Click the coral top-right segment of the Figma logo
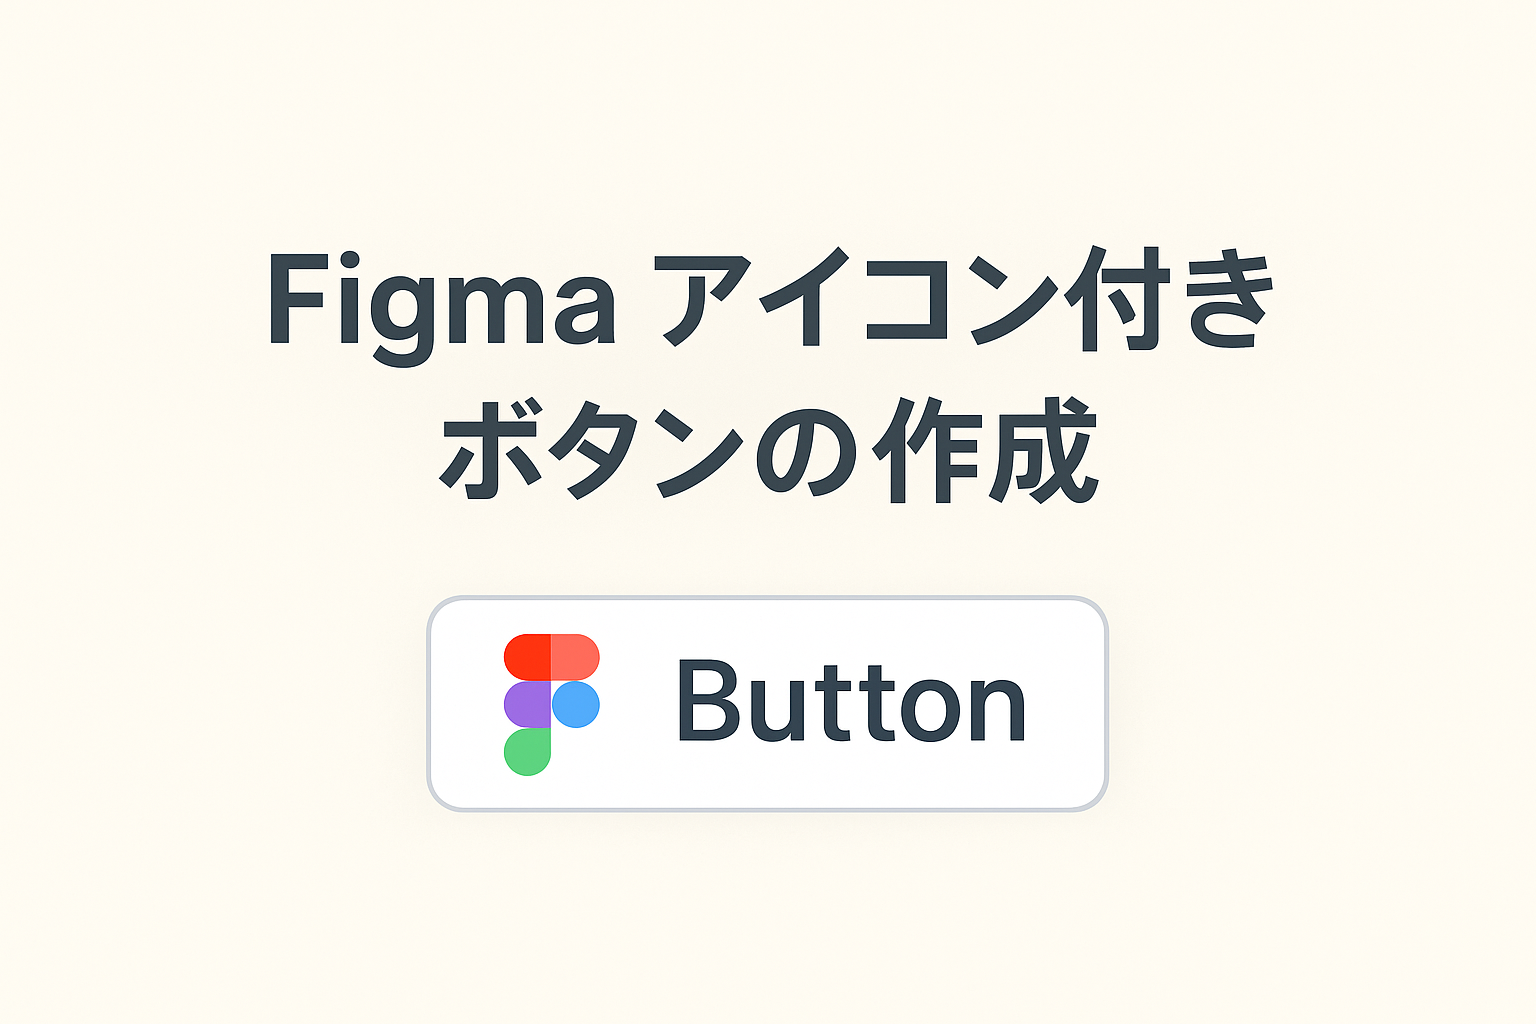The image size is (1536, 1024). point(575,657)
